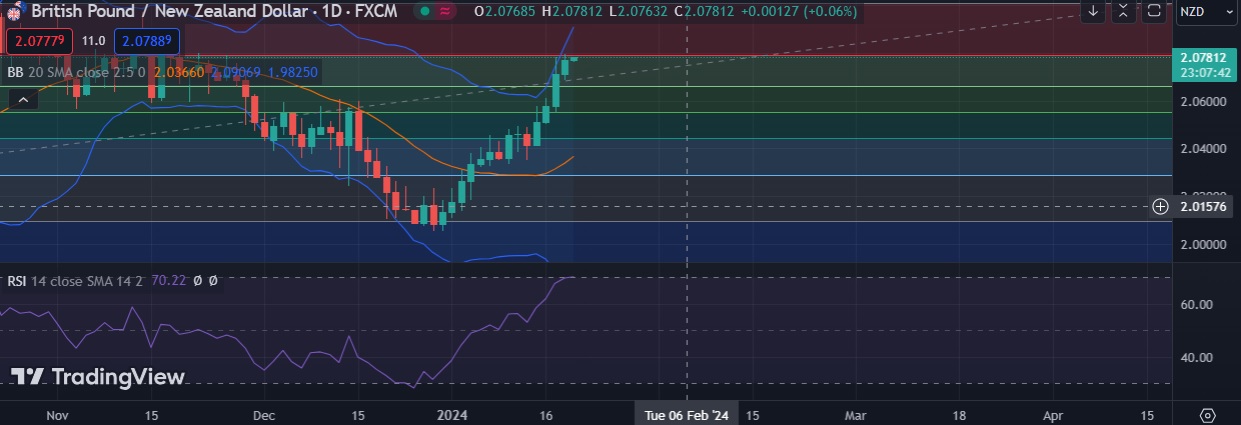Click the sell price button 2.07779
Image resolution: width=1241 pixels, height=425 pixels.
(41, 41)
